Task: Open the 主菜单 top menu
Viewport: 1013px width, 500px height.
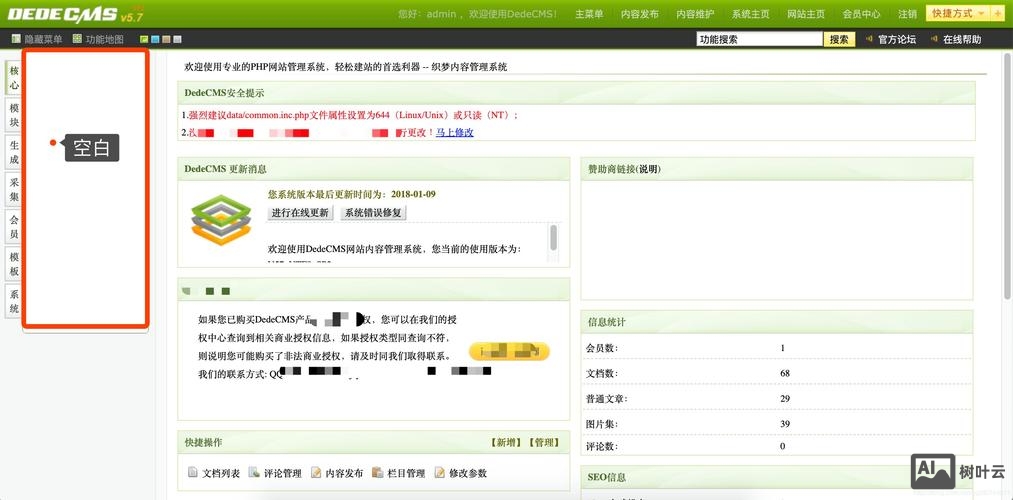Action: coord(589,14)
